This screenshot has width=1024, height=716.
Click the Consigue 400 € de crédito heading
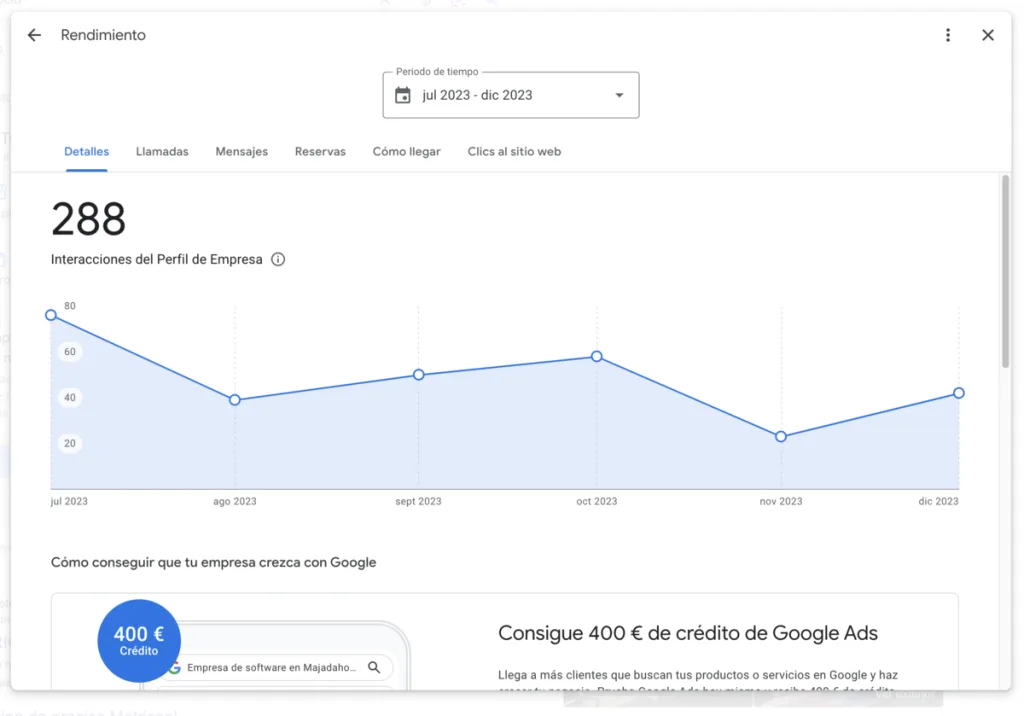coord(688,633)
